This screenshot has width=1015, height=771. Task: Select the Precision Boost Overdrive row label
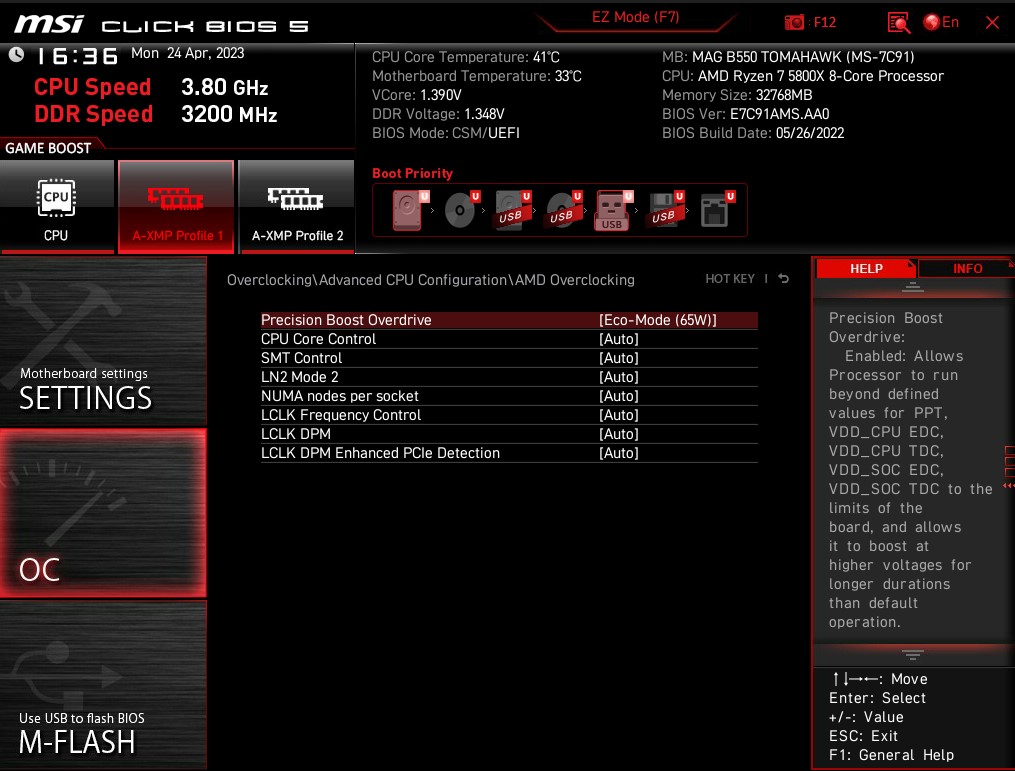(346, 320)
